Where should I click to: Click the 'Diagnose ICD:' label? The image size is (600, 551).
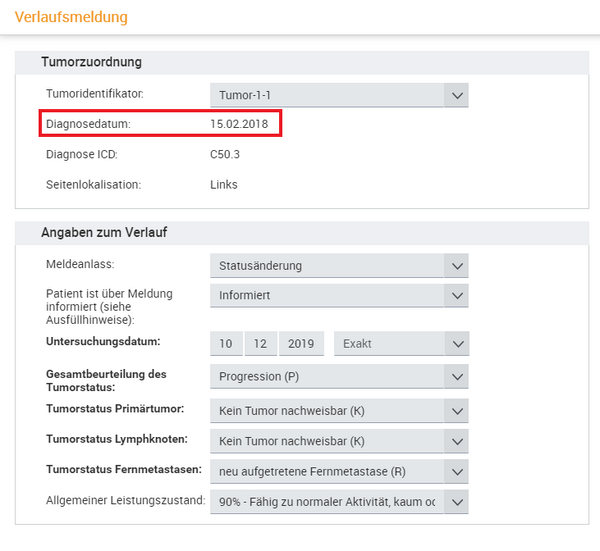(82, 154)
